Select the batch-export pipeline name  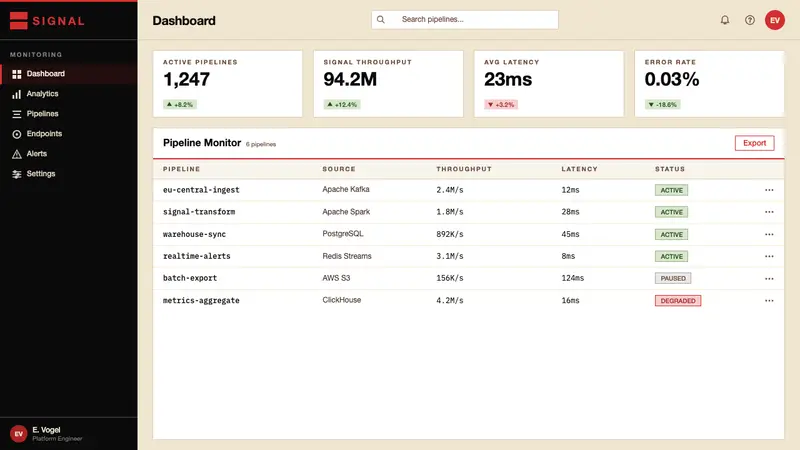pos(190,278)
